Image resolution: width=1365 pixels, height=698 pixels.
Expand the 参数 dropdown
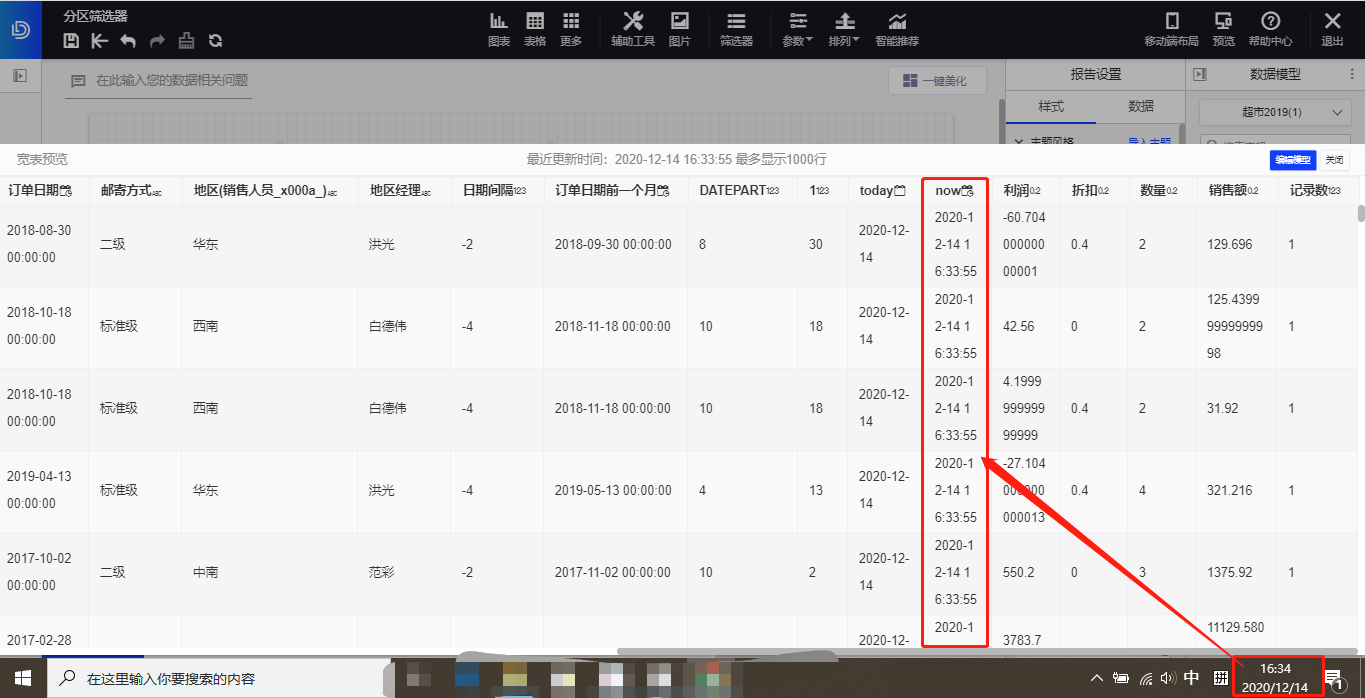[798, 29]
